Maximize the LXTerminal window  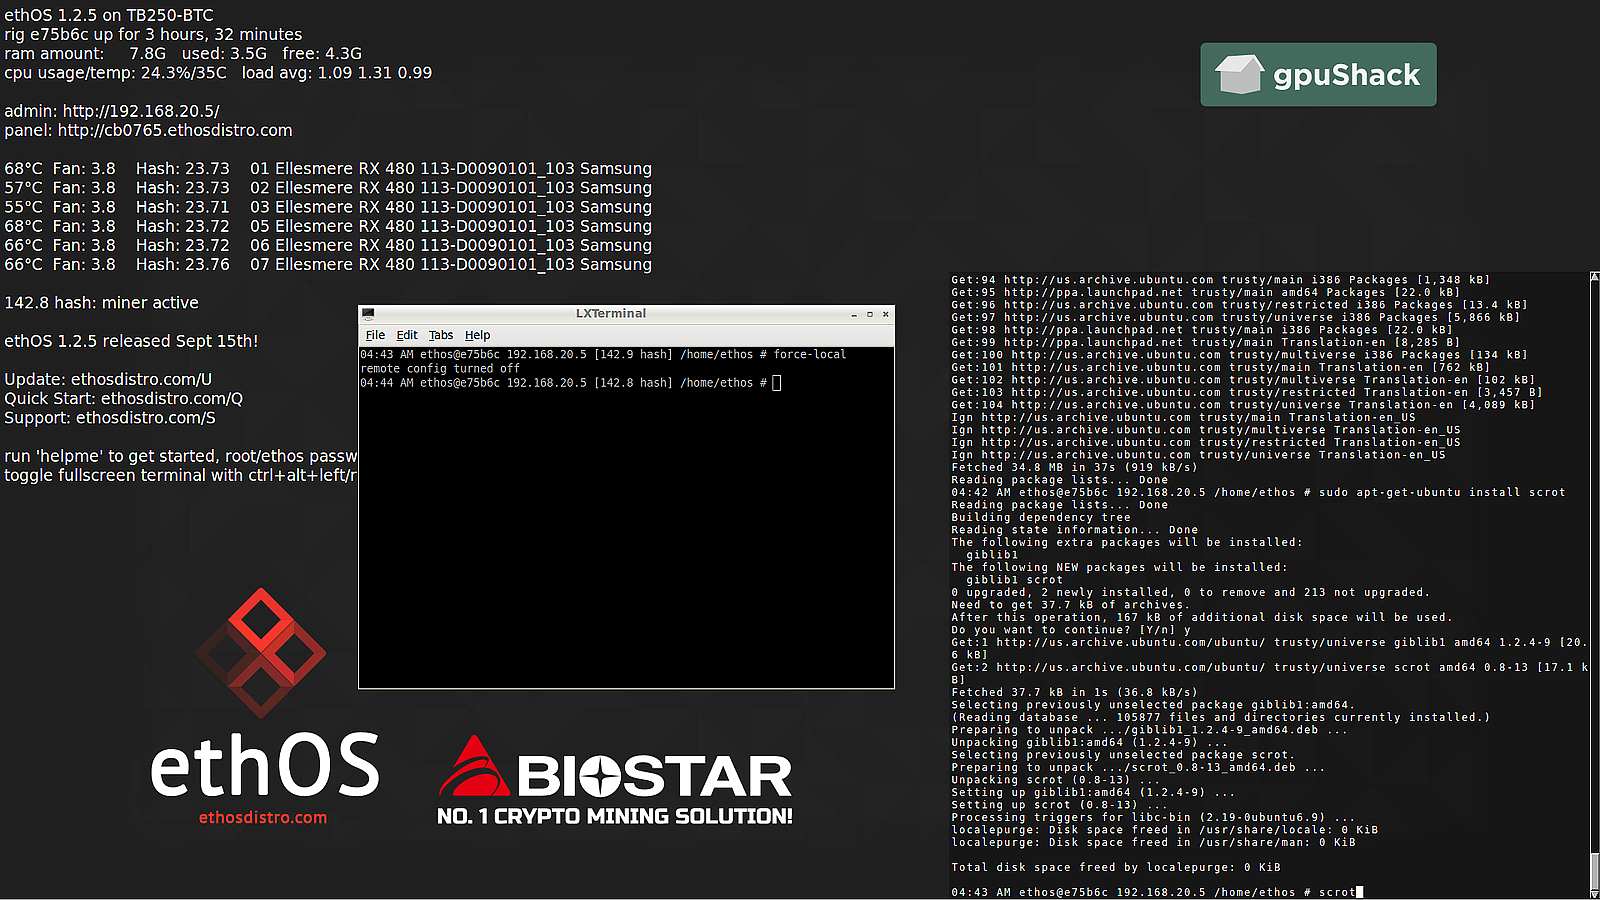tap(870, 314)
